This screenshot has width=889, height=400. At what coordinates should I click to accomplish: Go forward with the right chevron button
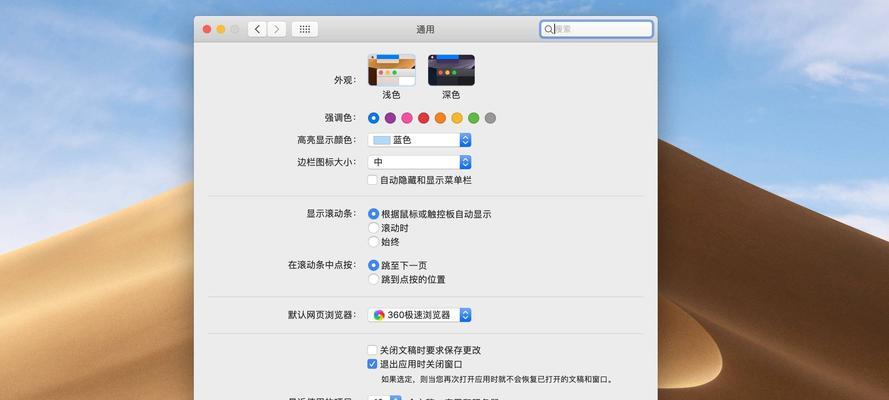(277, 29)
